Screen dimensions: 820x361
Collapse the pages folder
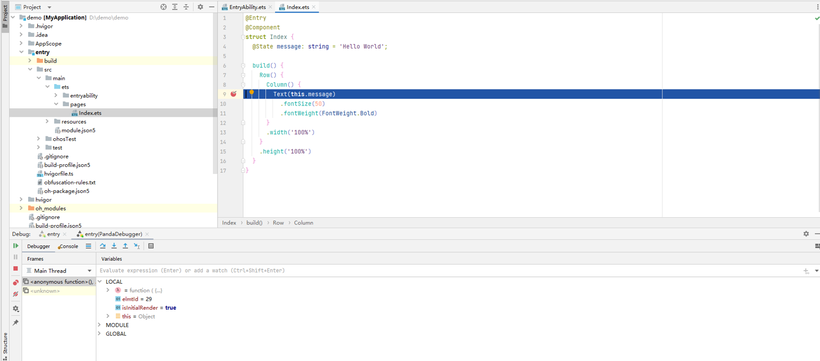coord(56,104)
